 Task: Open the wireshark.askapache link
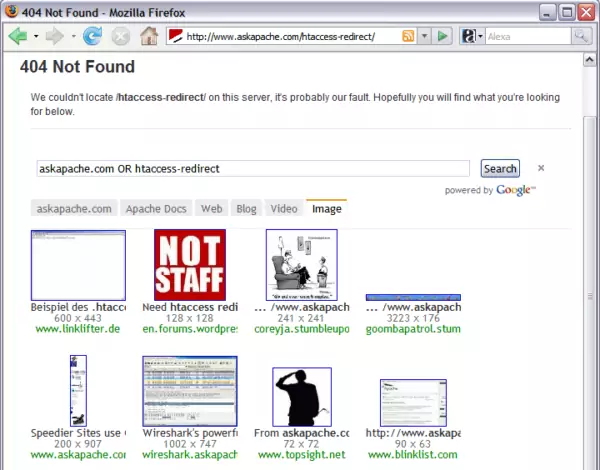pos(189,454)
